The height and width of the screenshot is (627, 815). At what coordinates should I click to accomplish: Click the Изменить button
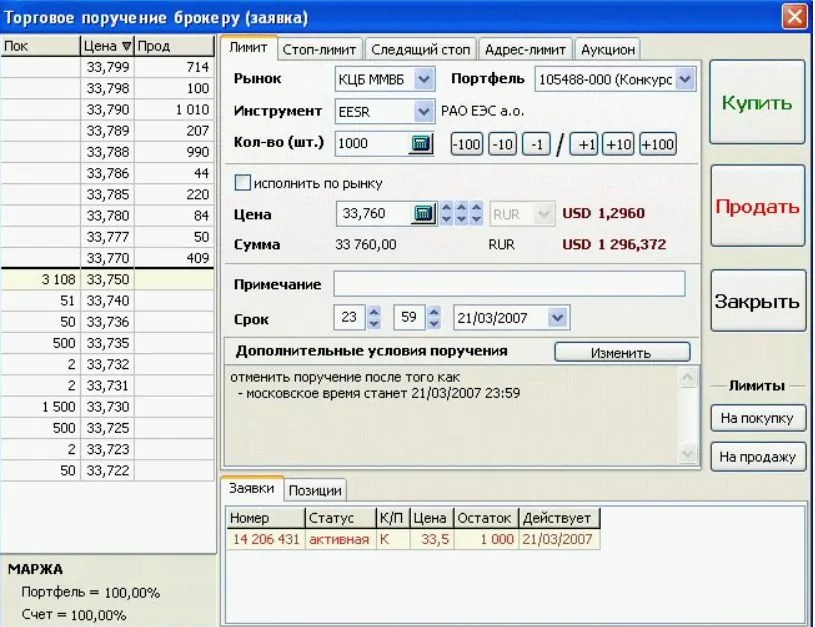[x=621, y=353]
